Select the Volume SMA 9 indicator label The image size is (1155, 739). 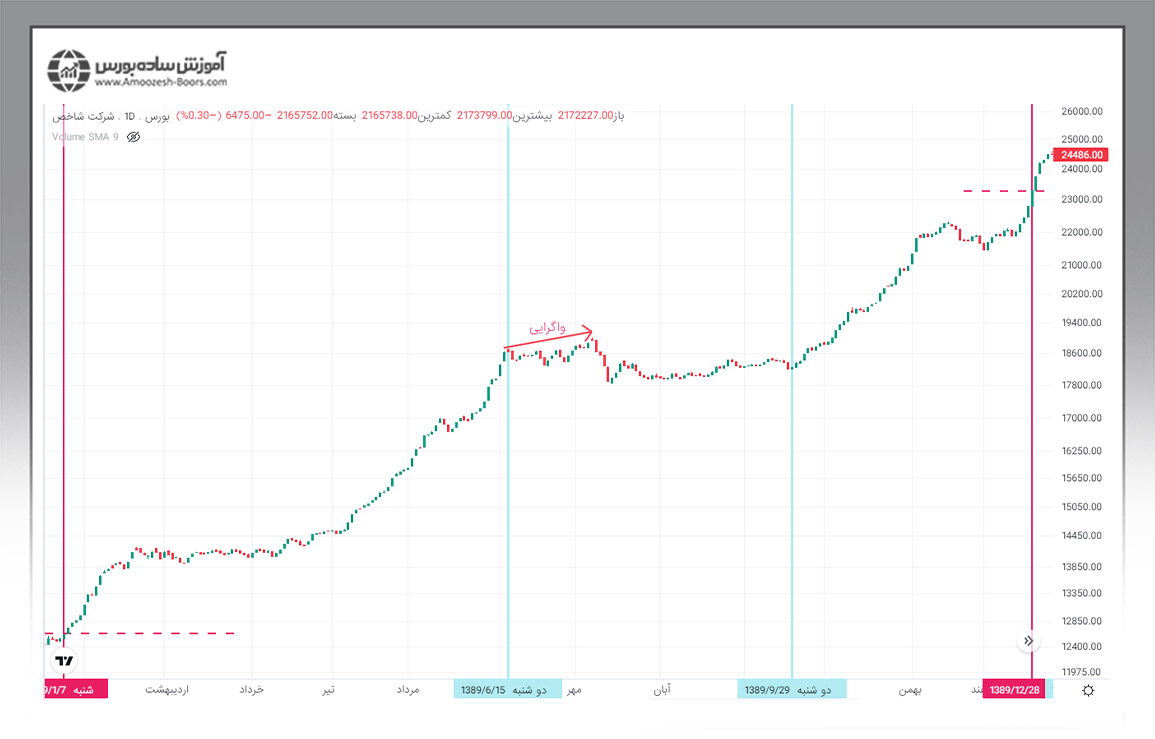[85, 137]
